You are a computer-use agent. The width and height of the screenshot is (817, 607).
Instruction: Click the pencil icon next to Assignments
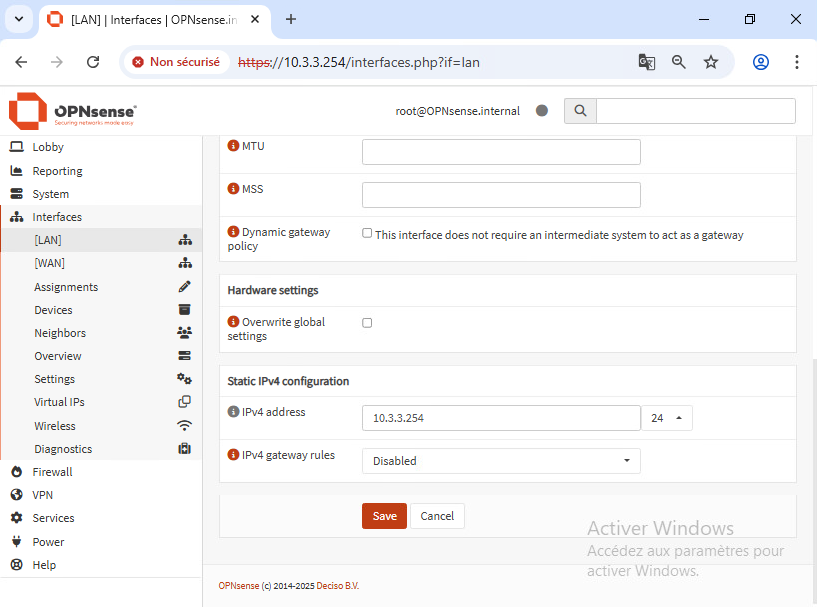(x=184, y=287)
